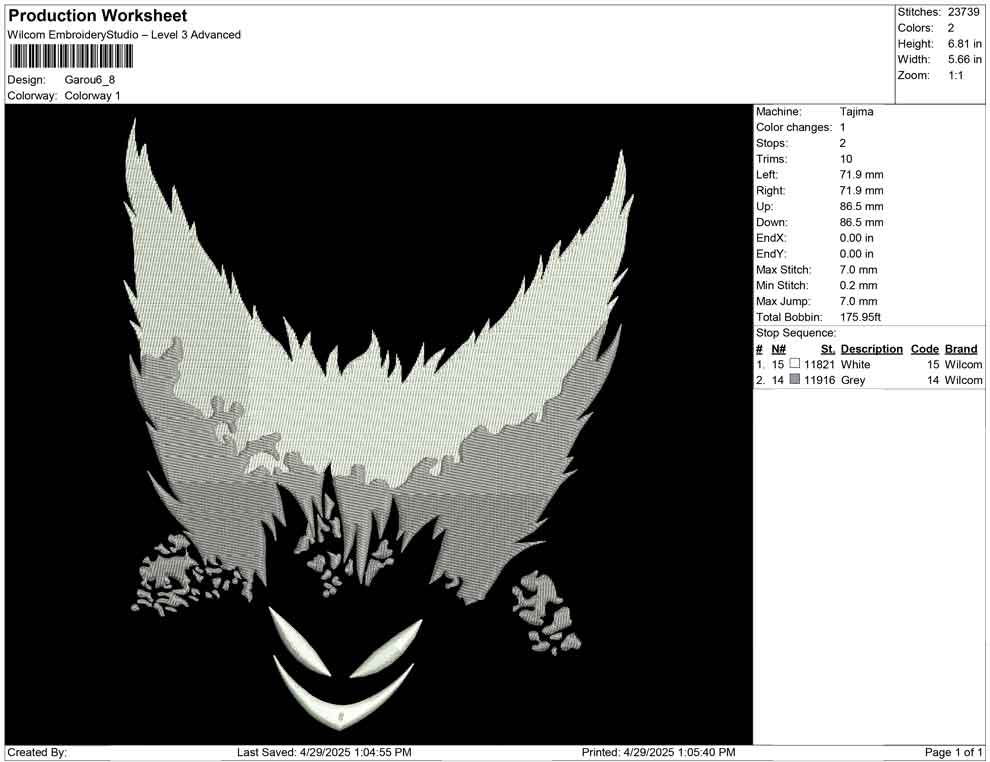Image resolution: width=990 pixels, height=762 pixels.
Task: Click the Wilcom EmbroideryStudio subtitle
Action: point(124,35)
